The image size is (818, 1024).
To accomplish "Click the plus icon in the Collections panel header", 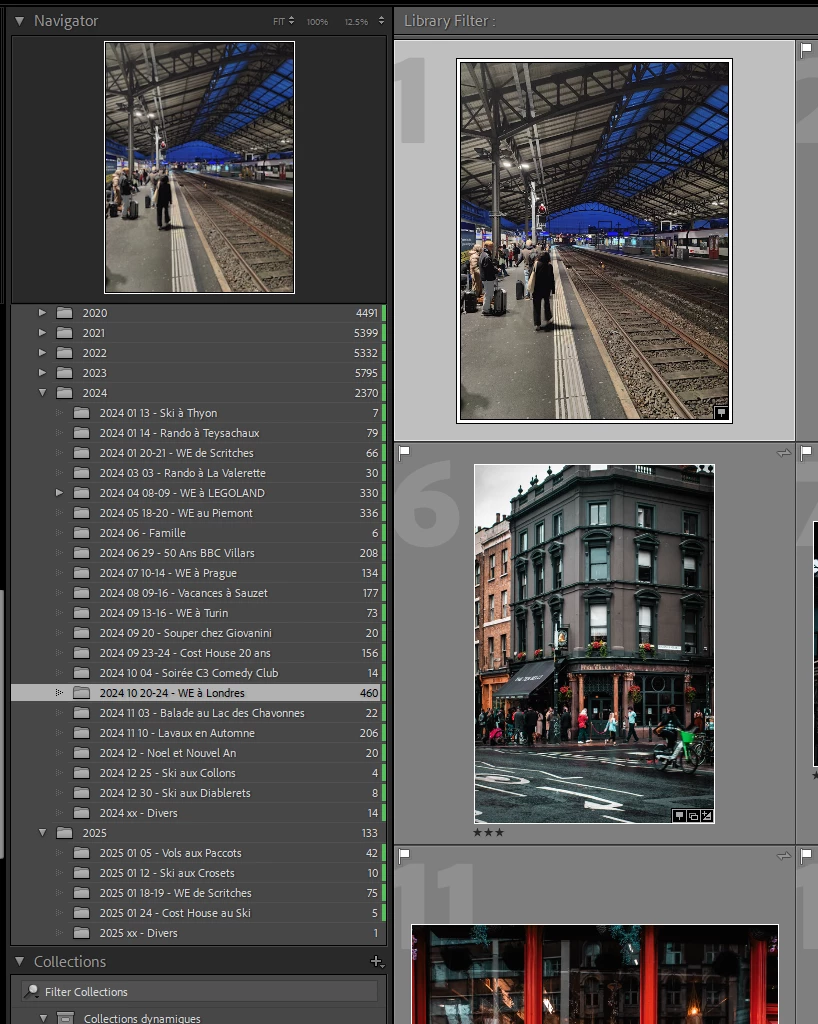I will click(x=376, y=961).
